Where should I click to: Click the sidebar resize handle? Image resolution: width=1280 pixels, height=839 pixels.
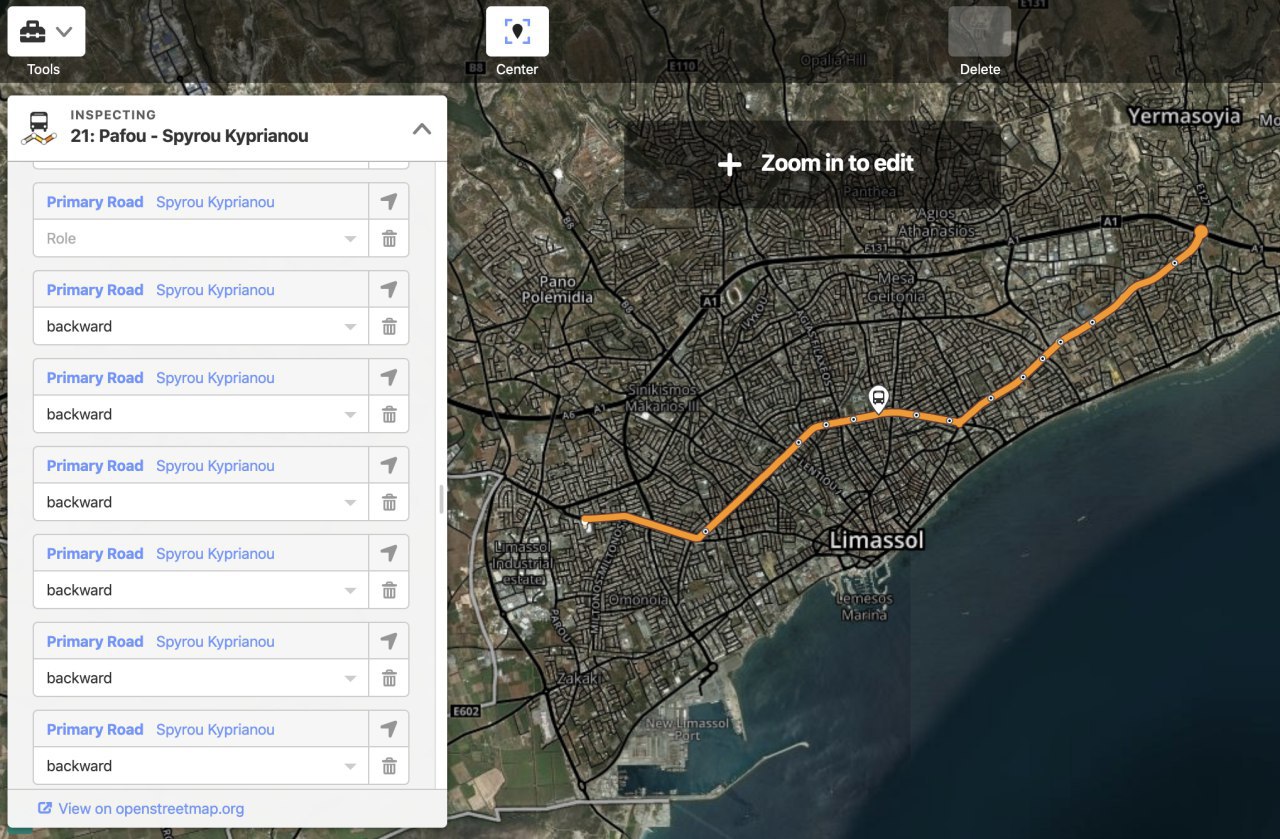[441, 499]
